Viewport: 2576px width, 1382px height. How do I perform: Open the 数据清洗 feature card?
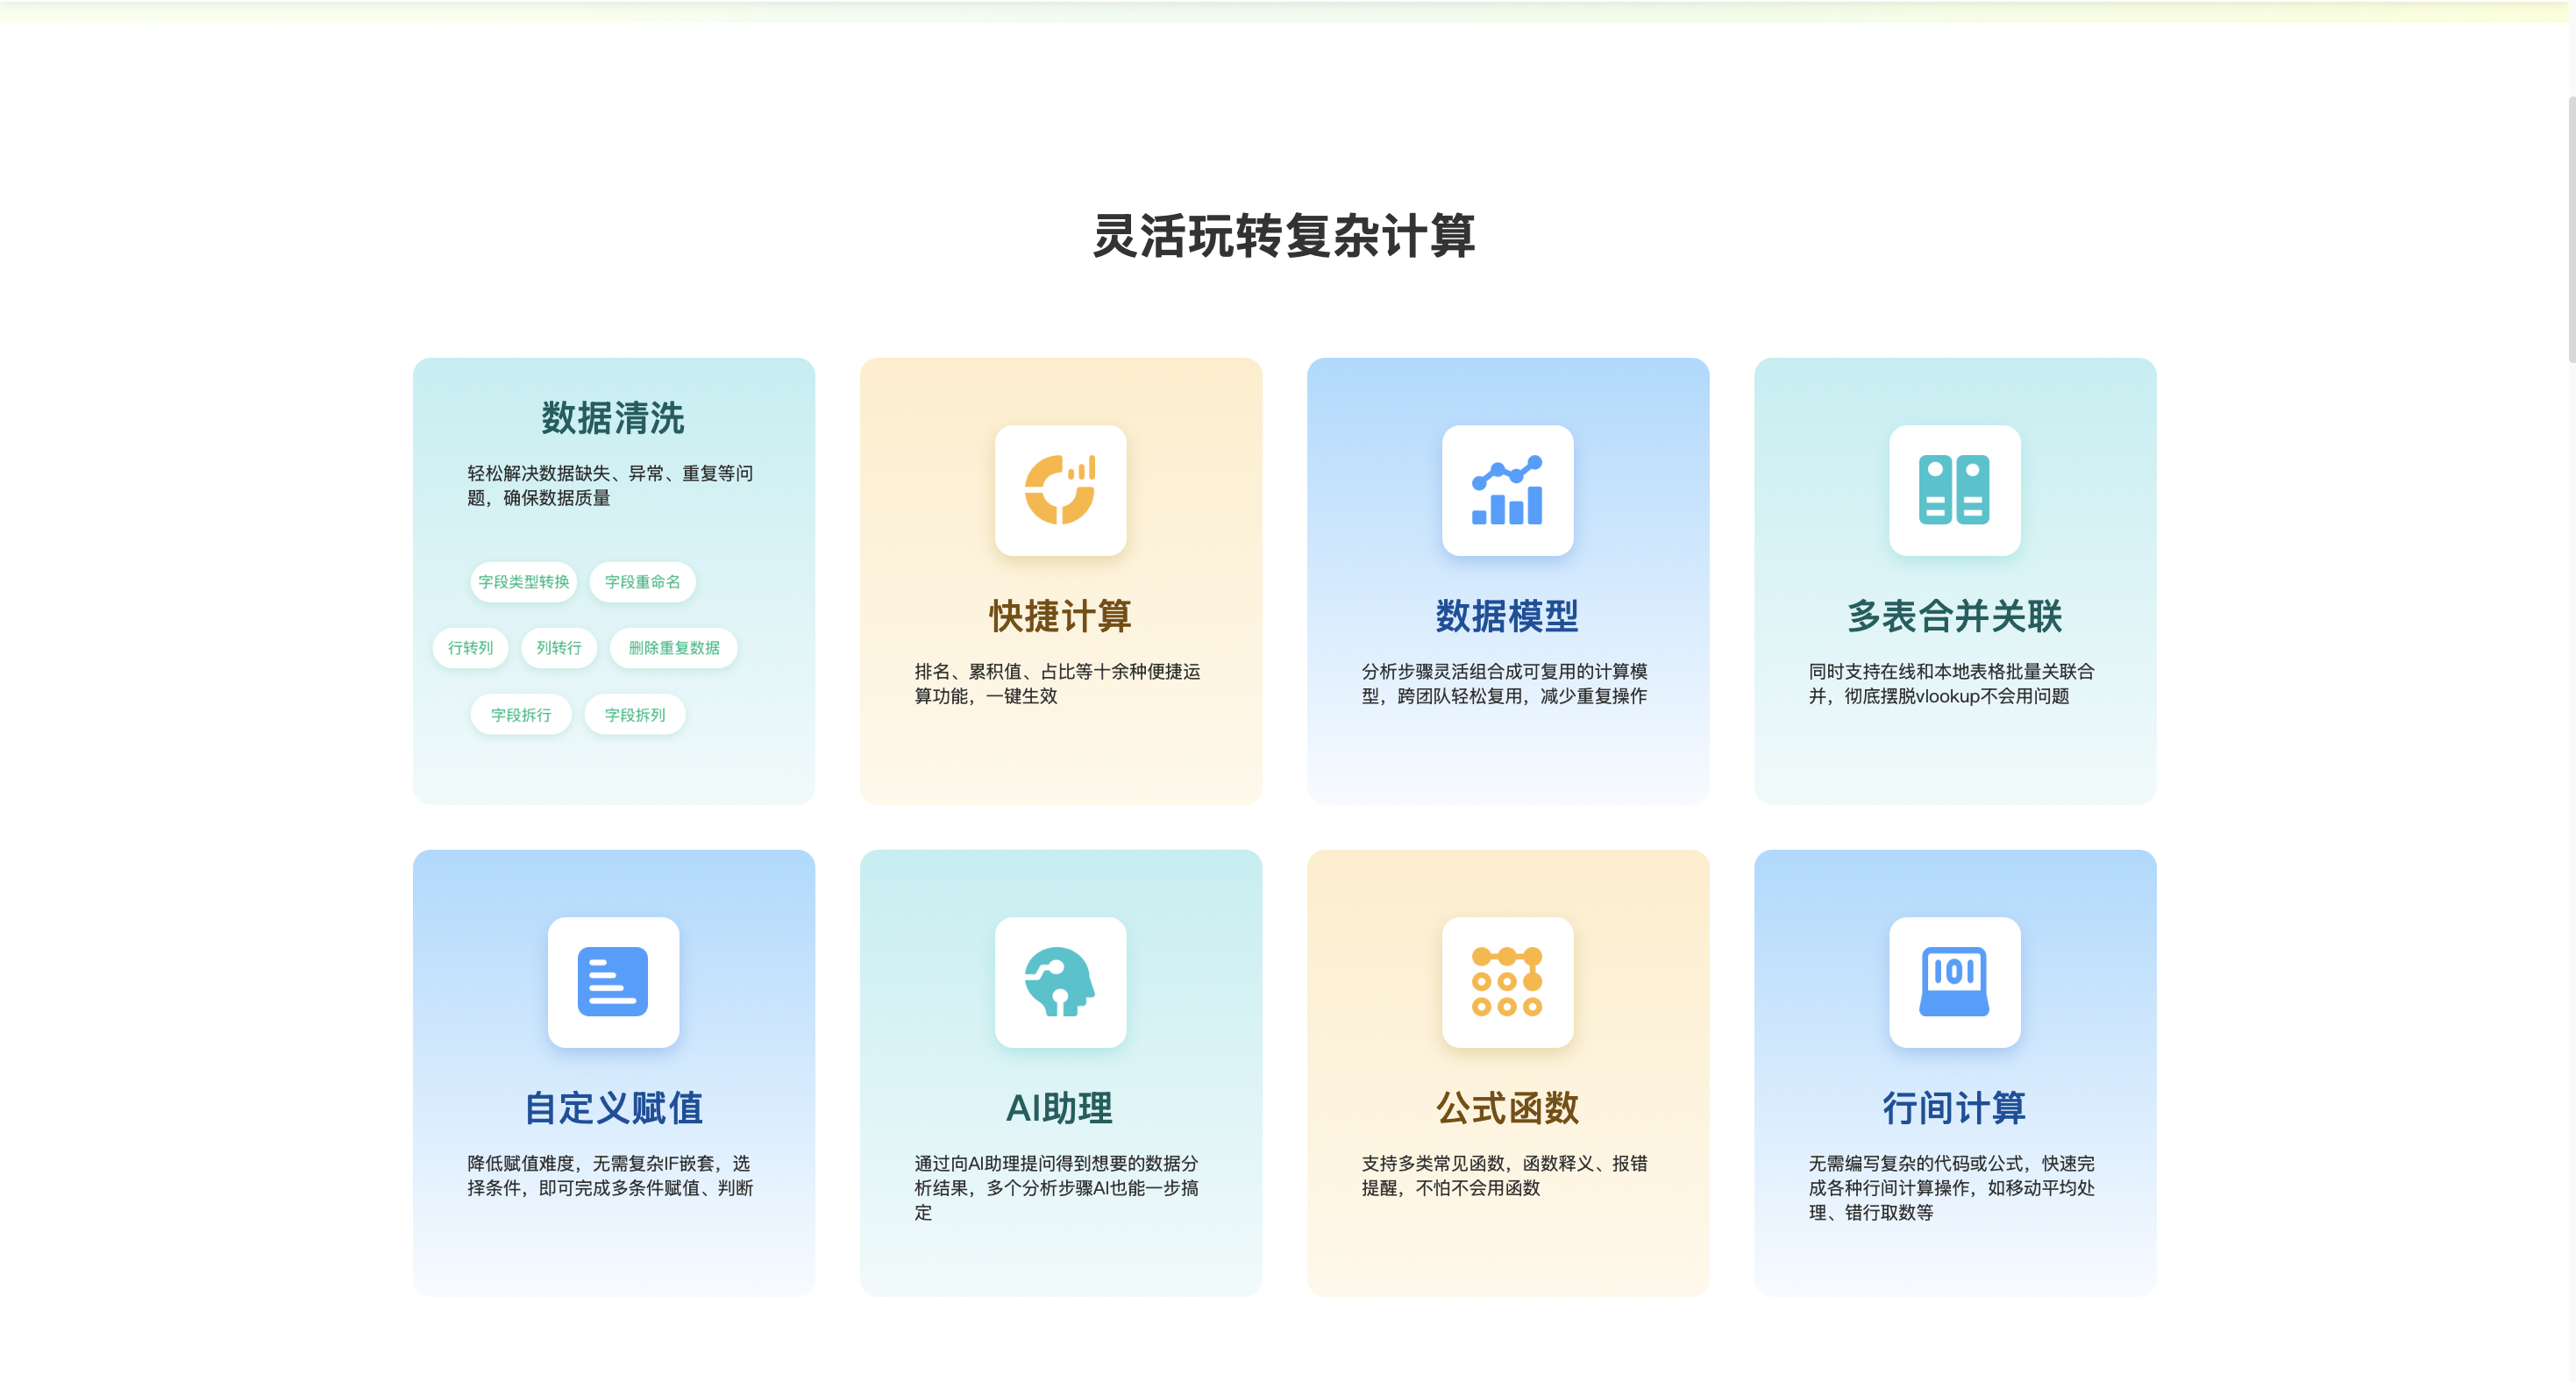(x=613, y=581)
